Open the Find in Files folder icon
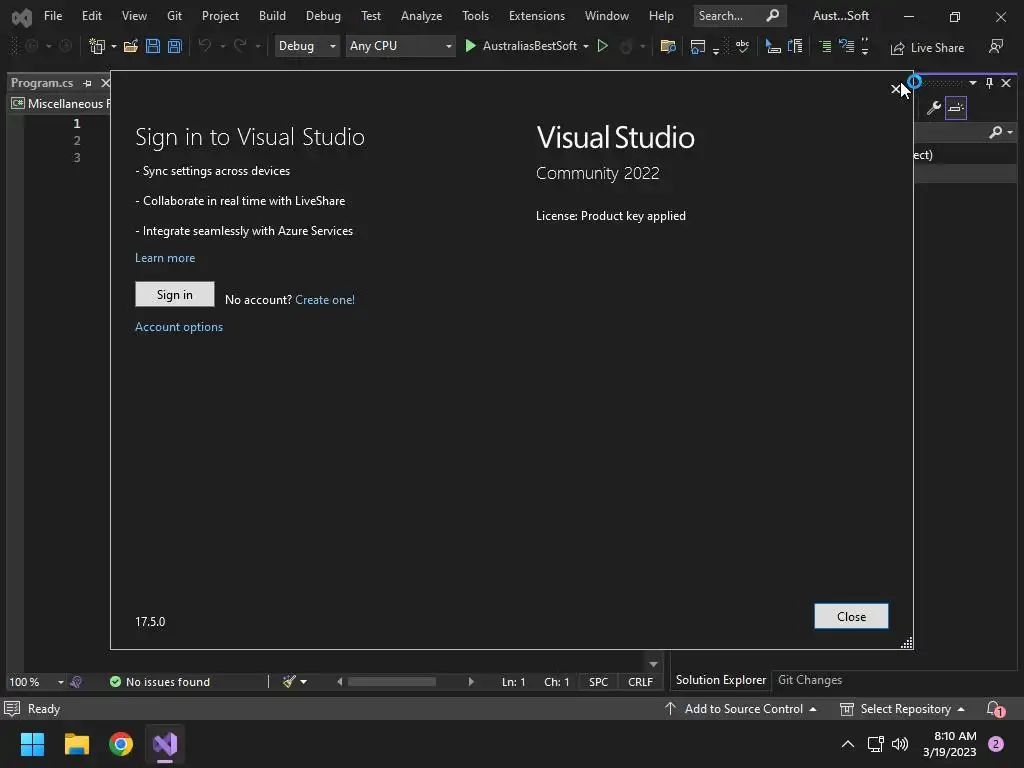Viewport: 1024px width, 768px height. 667,46
